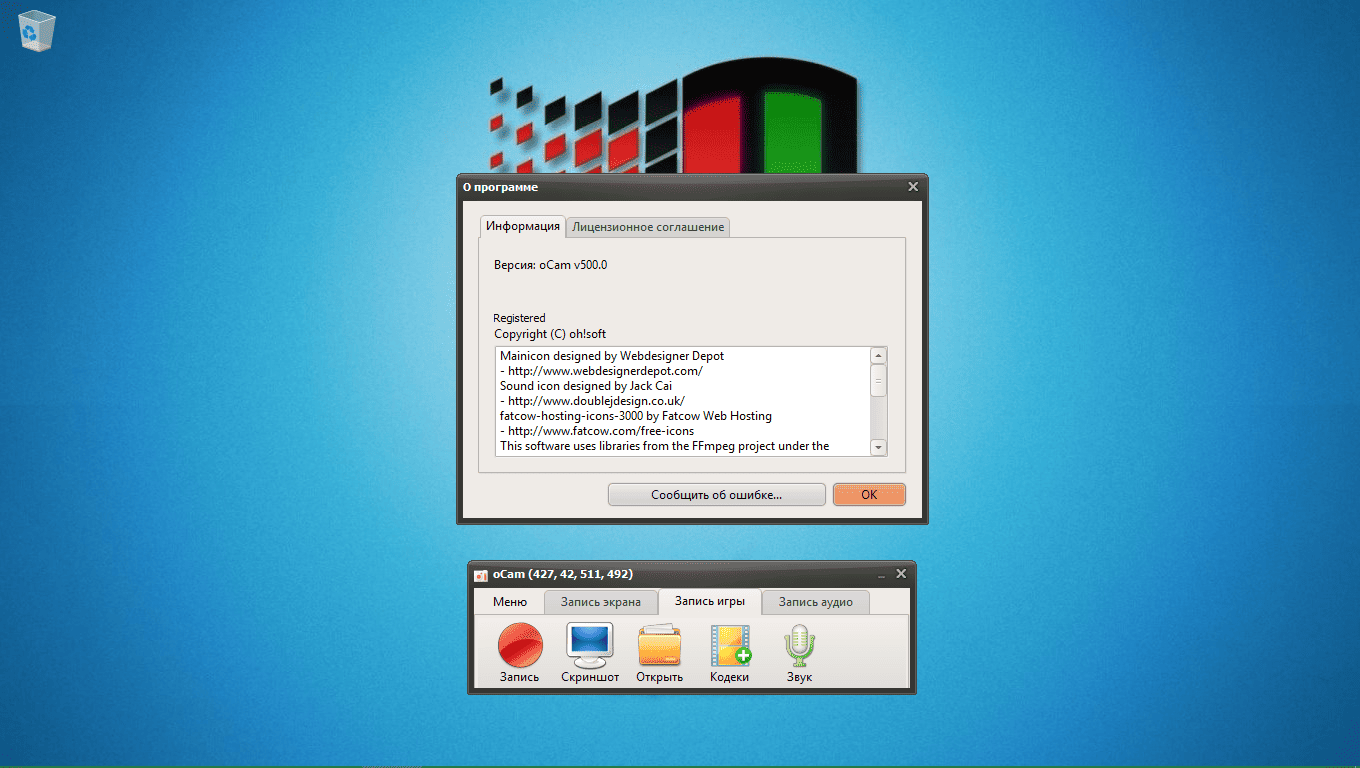Click the 'Copyright (C) oh!soft' text
Screen dimensions: 1360x768
pos(550,334)
